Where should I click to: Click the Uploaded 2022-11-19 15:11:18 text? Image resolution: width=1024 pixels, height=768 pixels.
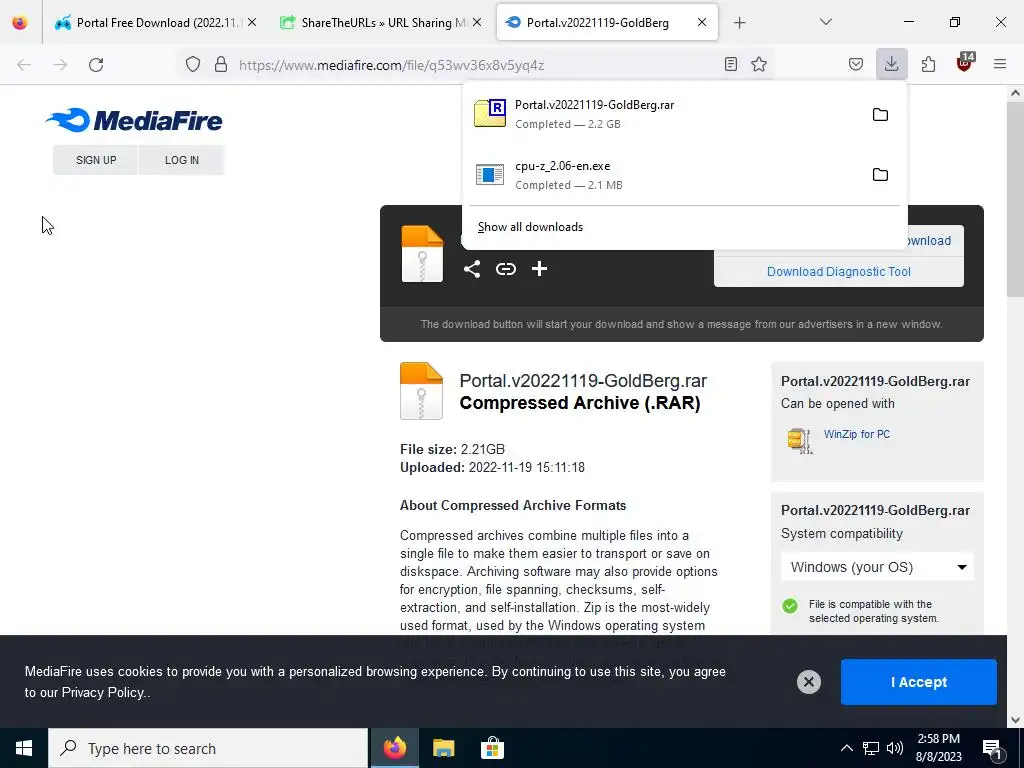492,468
